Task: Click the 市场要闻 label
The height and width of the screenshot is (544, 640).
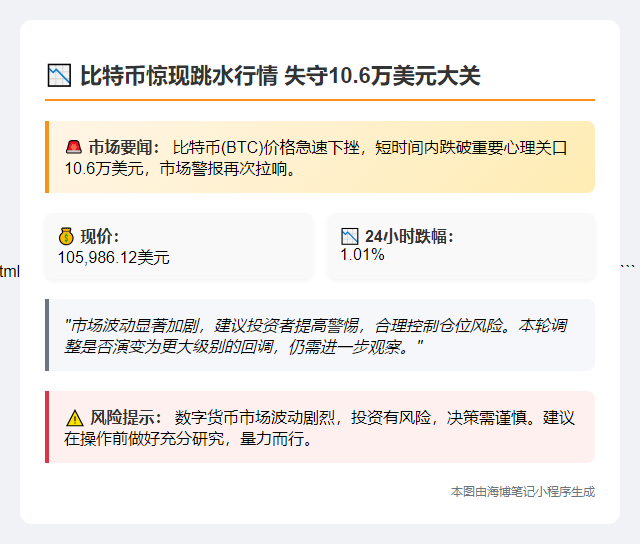Action: [124, 147]
